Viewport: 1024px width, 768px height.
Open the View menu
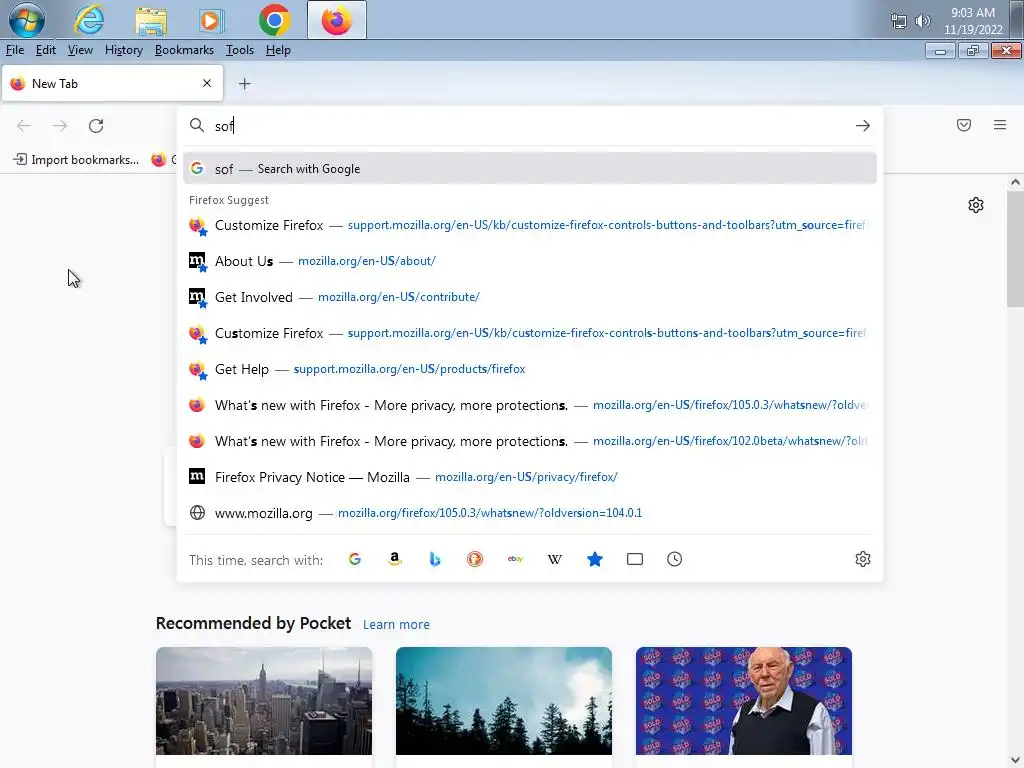80,50
